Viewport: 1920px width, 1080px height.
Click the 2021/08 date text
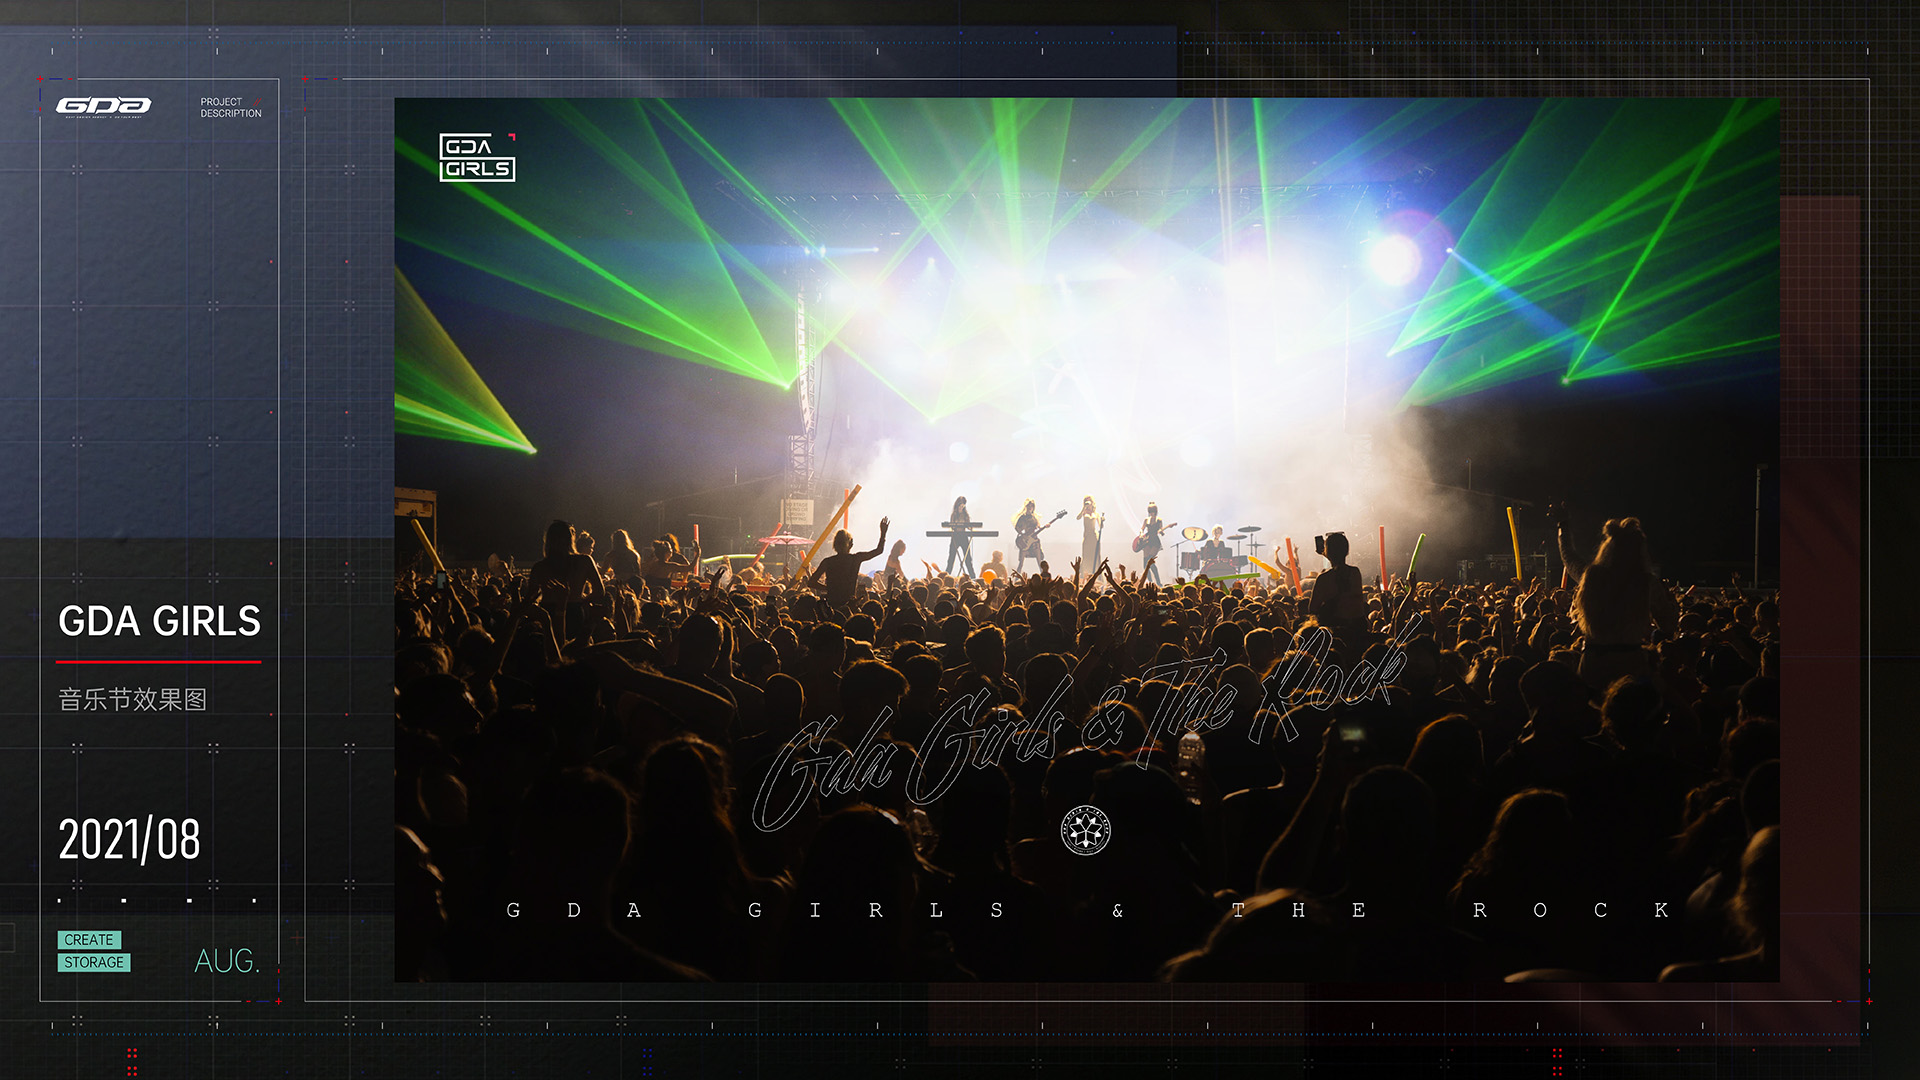pyautogui.click(x=129, y=840)
